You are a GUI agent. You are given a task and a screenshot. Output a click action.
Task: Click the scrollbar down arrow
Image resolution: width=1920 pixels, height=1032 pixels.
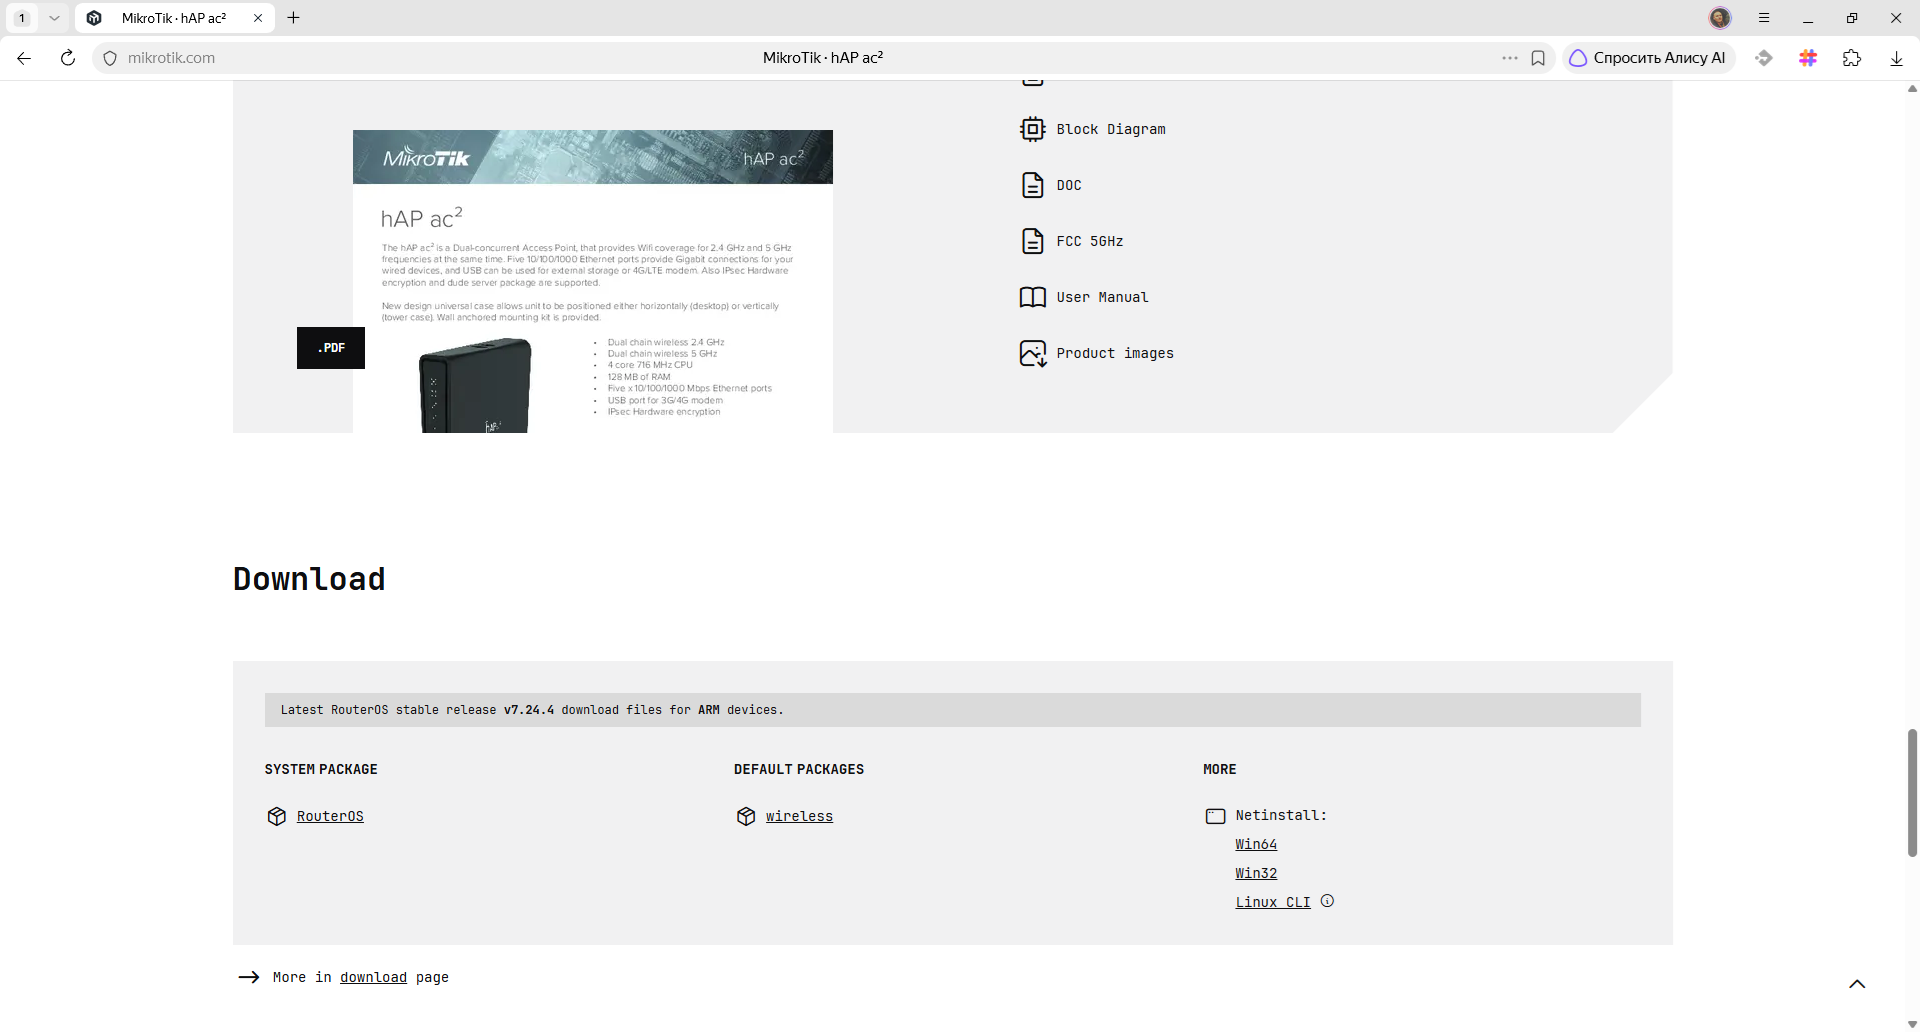[x=1912, y=1024]
